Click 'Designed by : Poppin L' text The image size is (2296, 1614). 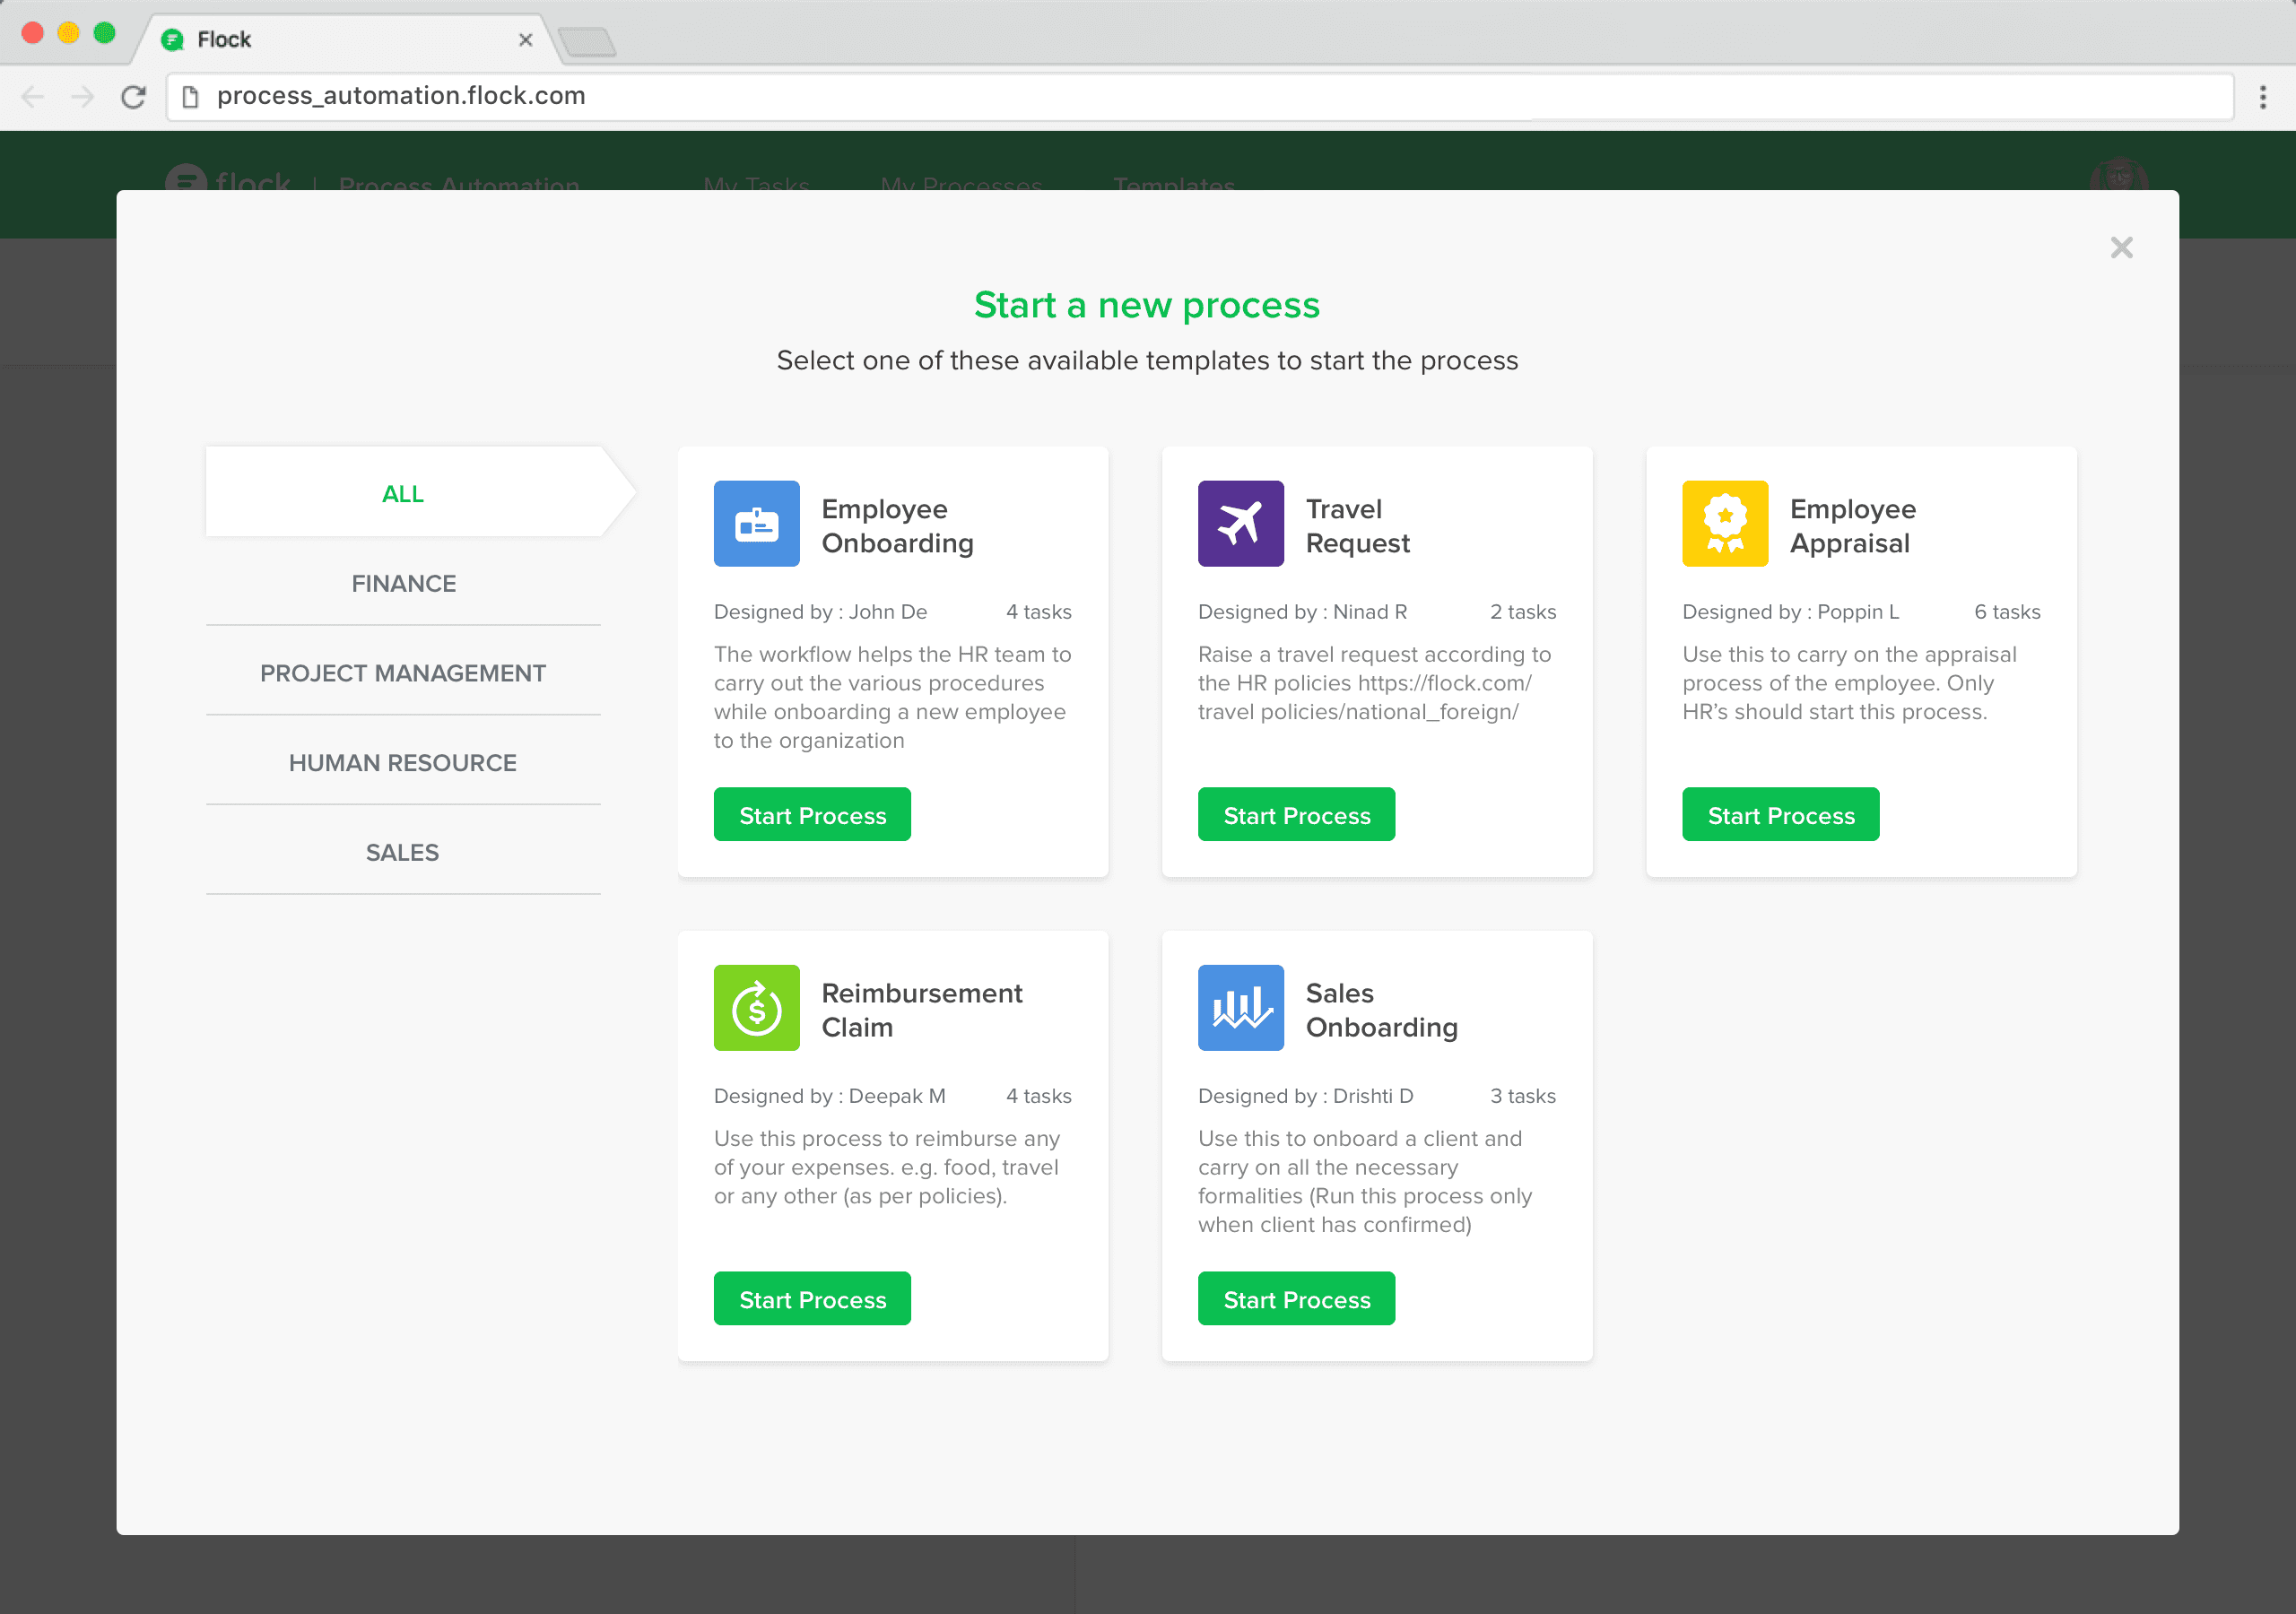click(1790, 612)
